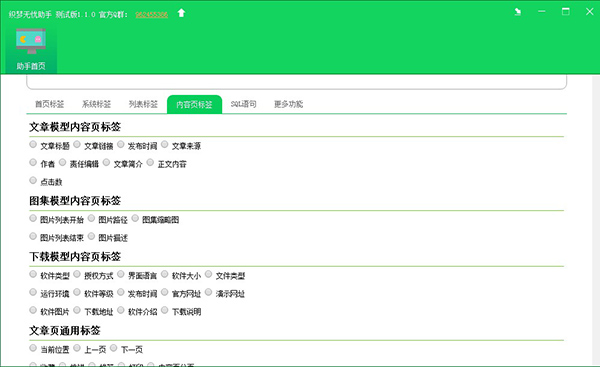
Task: Select the 内容页标签 tab
Action: [x=194, y=104]
